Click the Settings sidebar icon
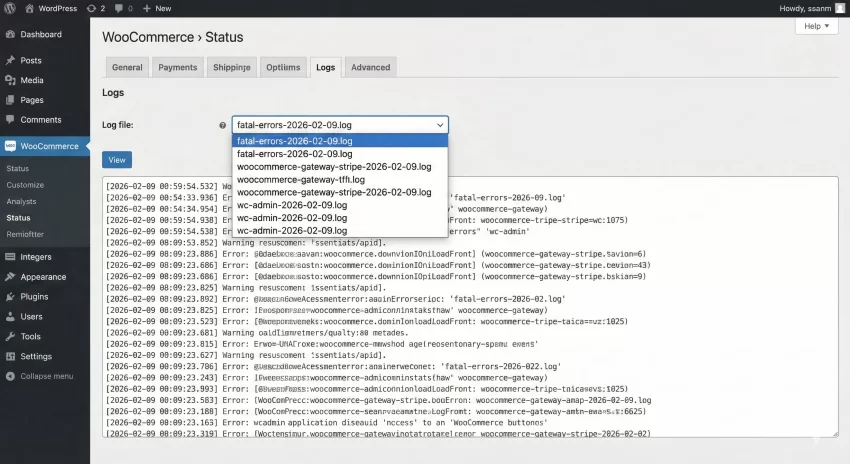Image resolution: width=850 pixels, height=464 pixels. 10,356
